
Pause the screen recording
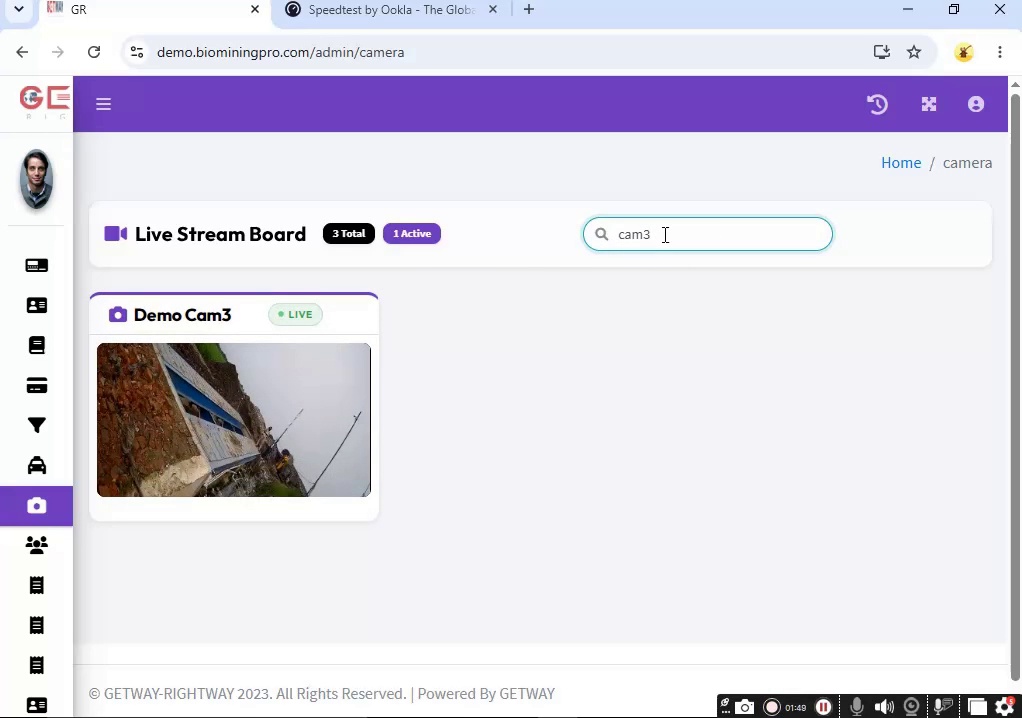click(823, 707)
